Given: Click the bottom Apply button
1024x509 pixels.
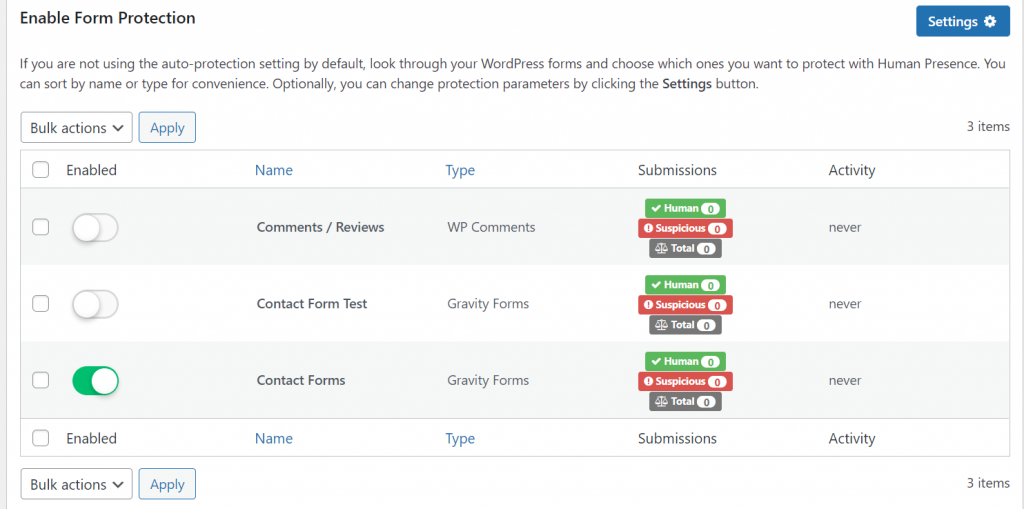Looking at the screenshot, I should click(x=167, y=484).
